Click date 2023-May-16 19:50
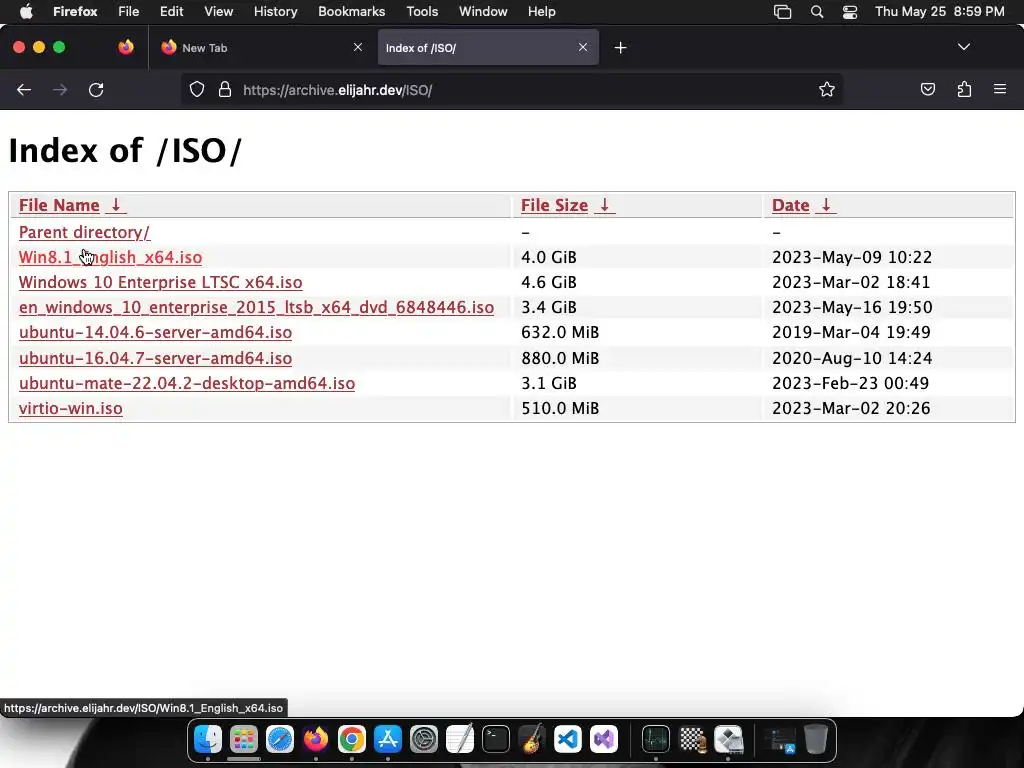The height and width of the screenshot is (768, 1024). coord(852,308)
